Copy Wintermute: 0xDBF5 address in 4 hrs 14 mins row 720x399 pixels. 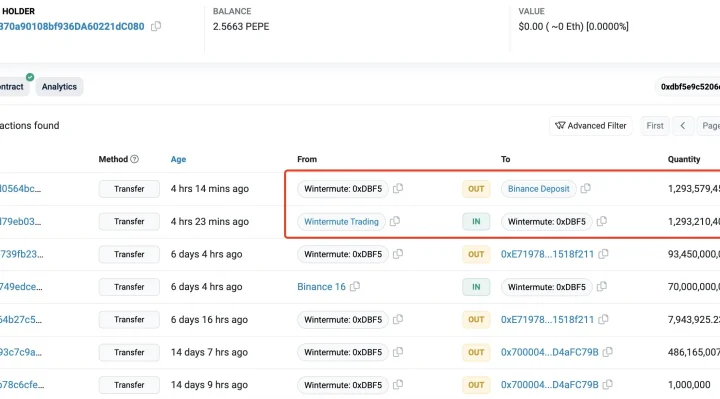(x=398, y=188)
